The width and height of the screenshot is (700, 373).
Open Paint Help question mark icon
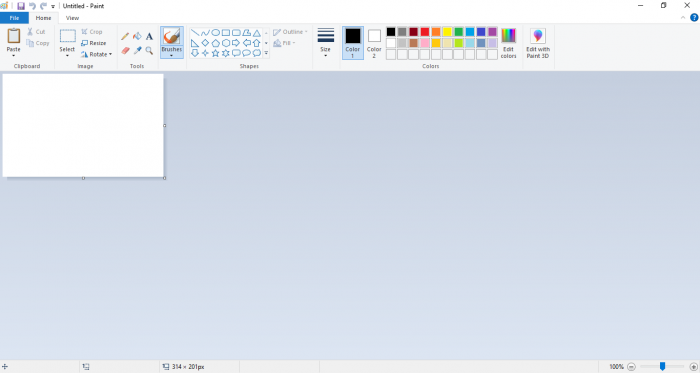(694, 18)
